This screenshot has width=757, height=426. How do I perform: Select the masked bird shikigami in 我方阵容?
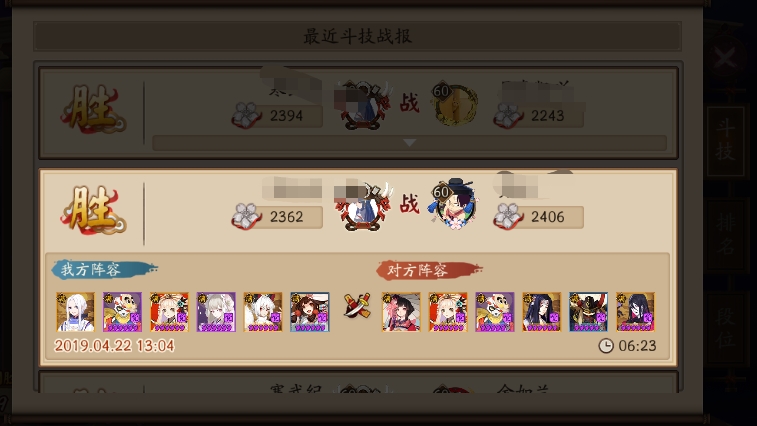(x=122, y=312)
